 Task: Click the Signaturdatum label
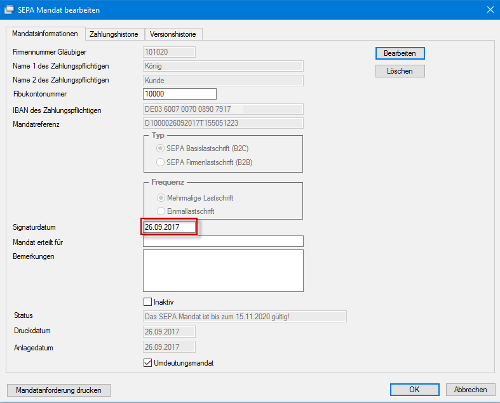[34, 227]
